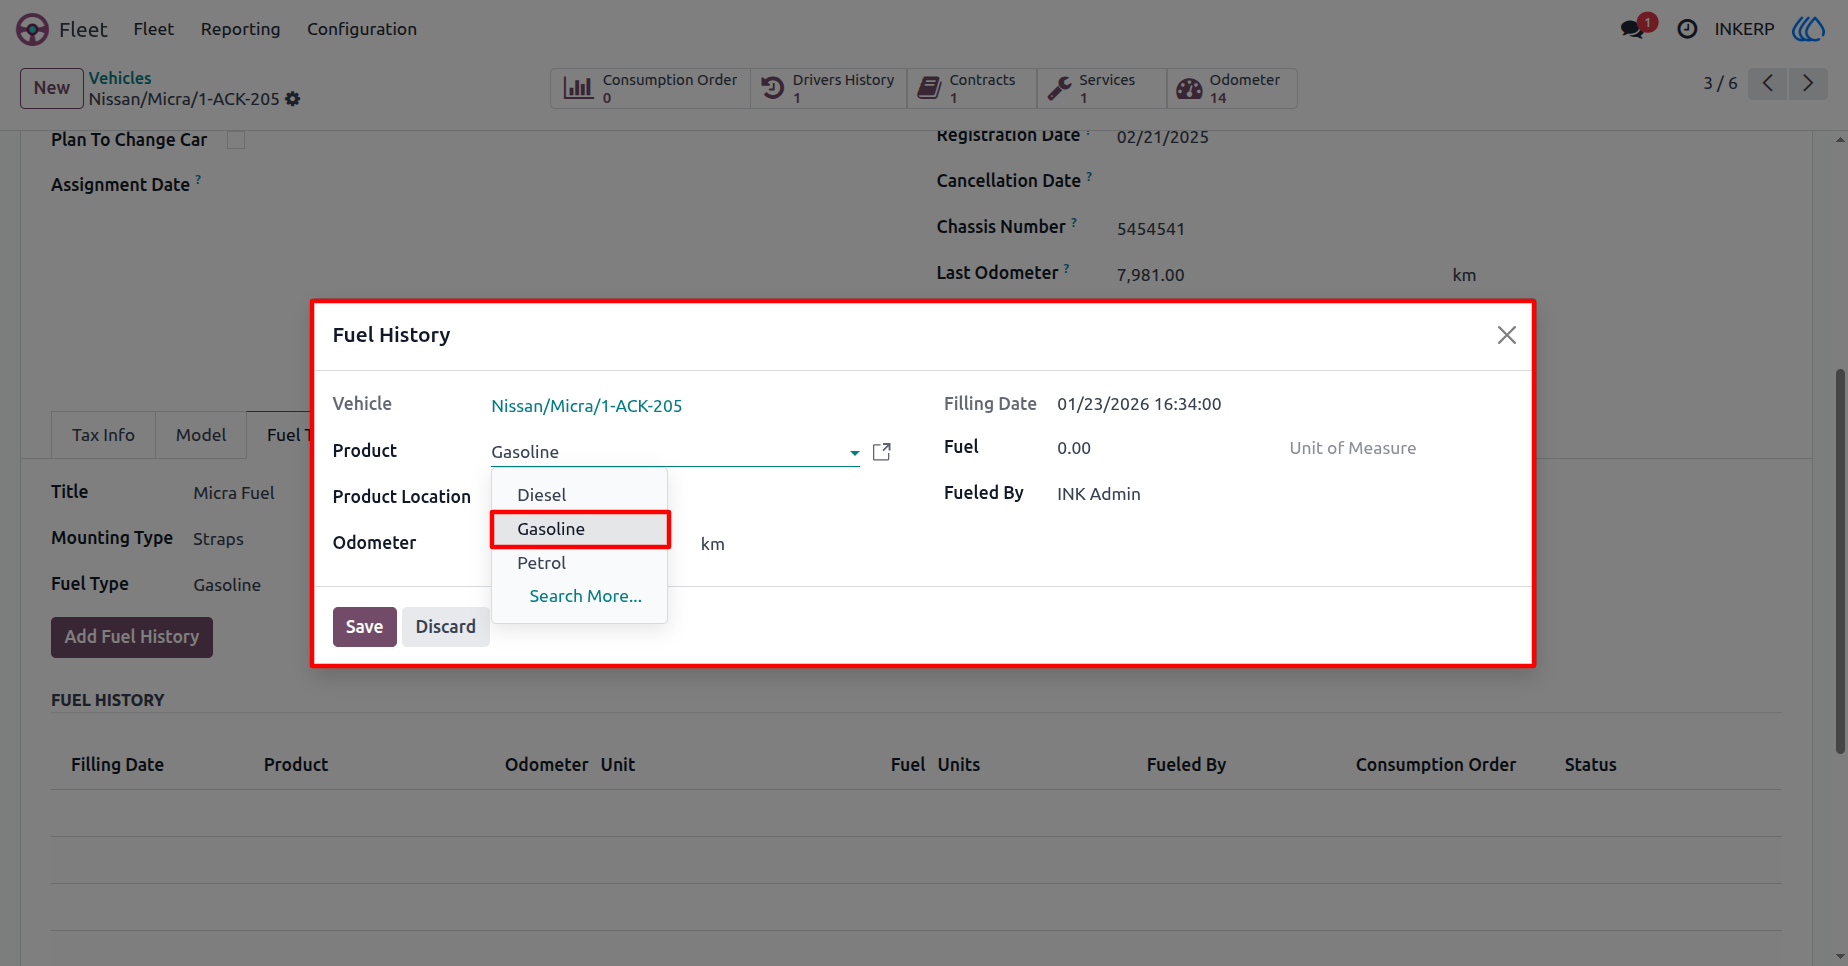Save the fuel history record
The width and height of the screenshot is (1848, 966).
(x=365, y=627)
